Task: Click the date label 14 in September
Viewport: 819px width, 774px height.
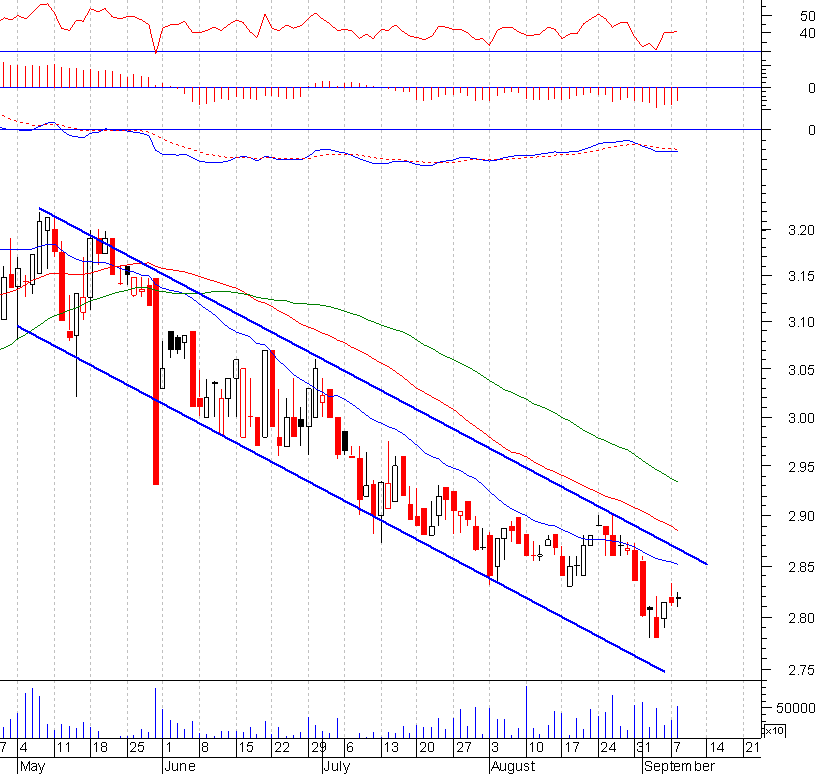Action: pyautogui.click(x=717, y=747)
